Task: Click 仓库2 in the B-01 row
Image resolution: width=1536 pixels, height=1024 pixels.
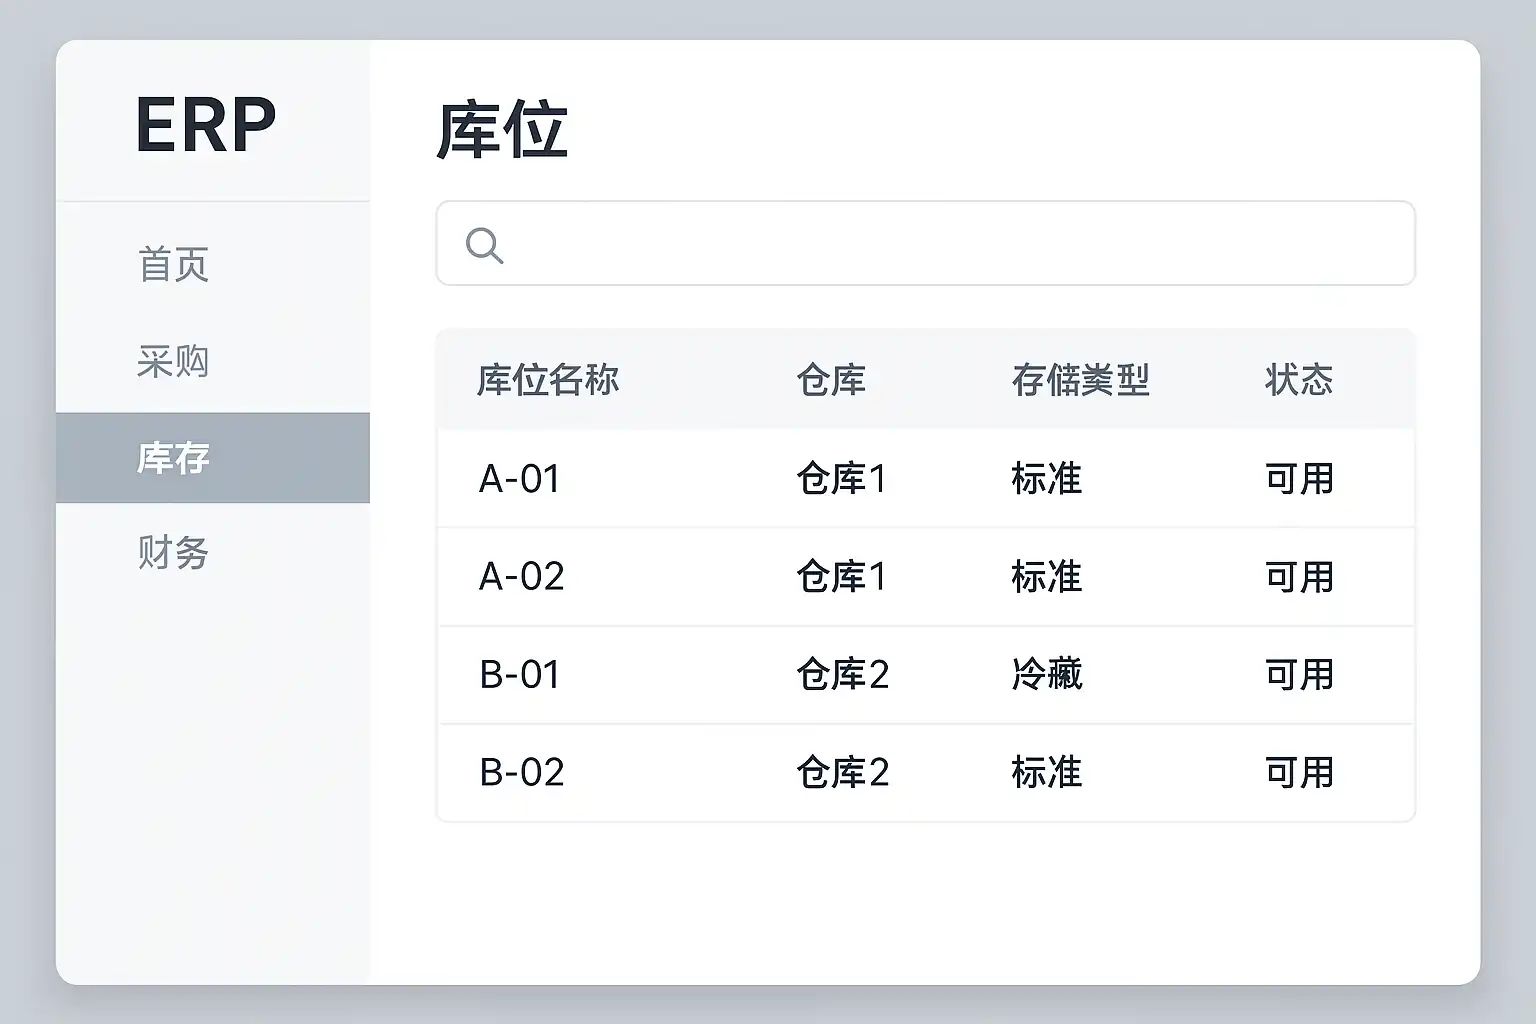Action: tap(842, 675)
